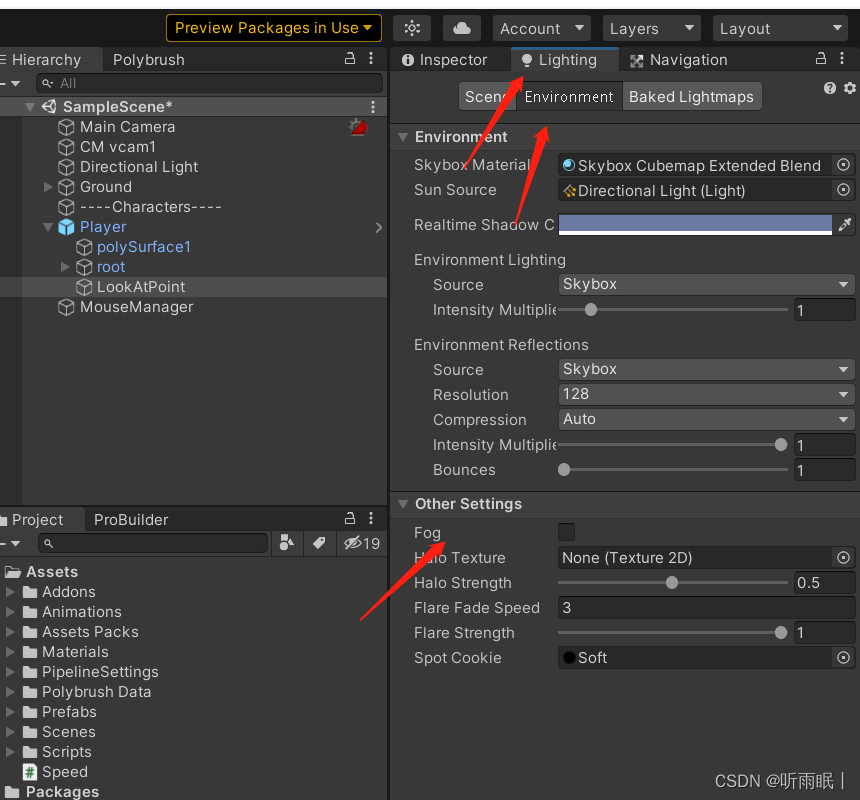The height and width of the screenshot is (800, 860).
Task: Select the Scene lighting tab
Action: click(487, 97)
